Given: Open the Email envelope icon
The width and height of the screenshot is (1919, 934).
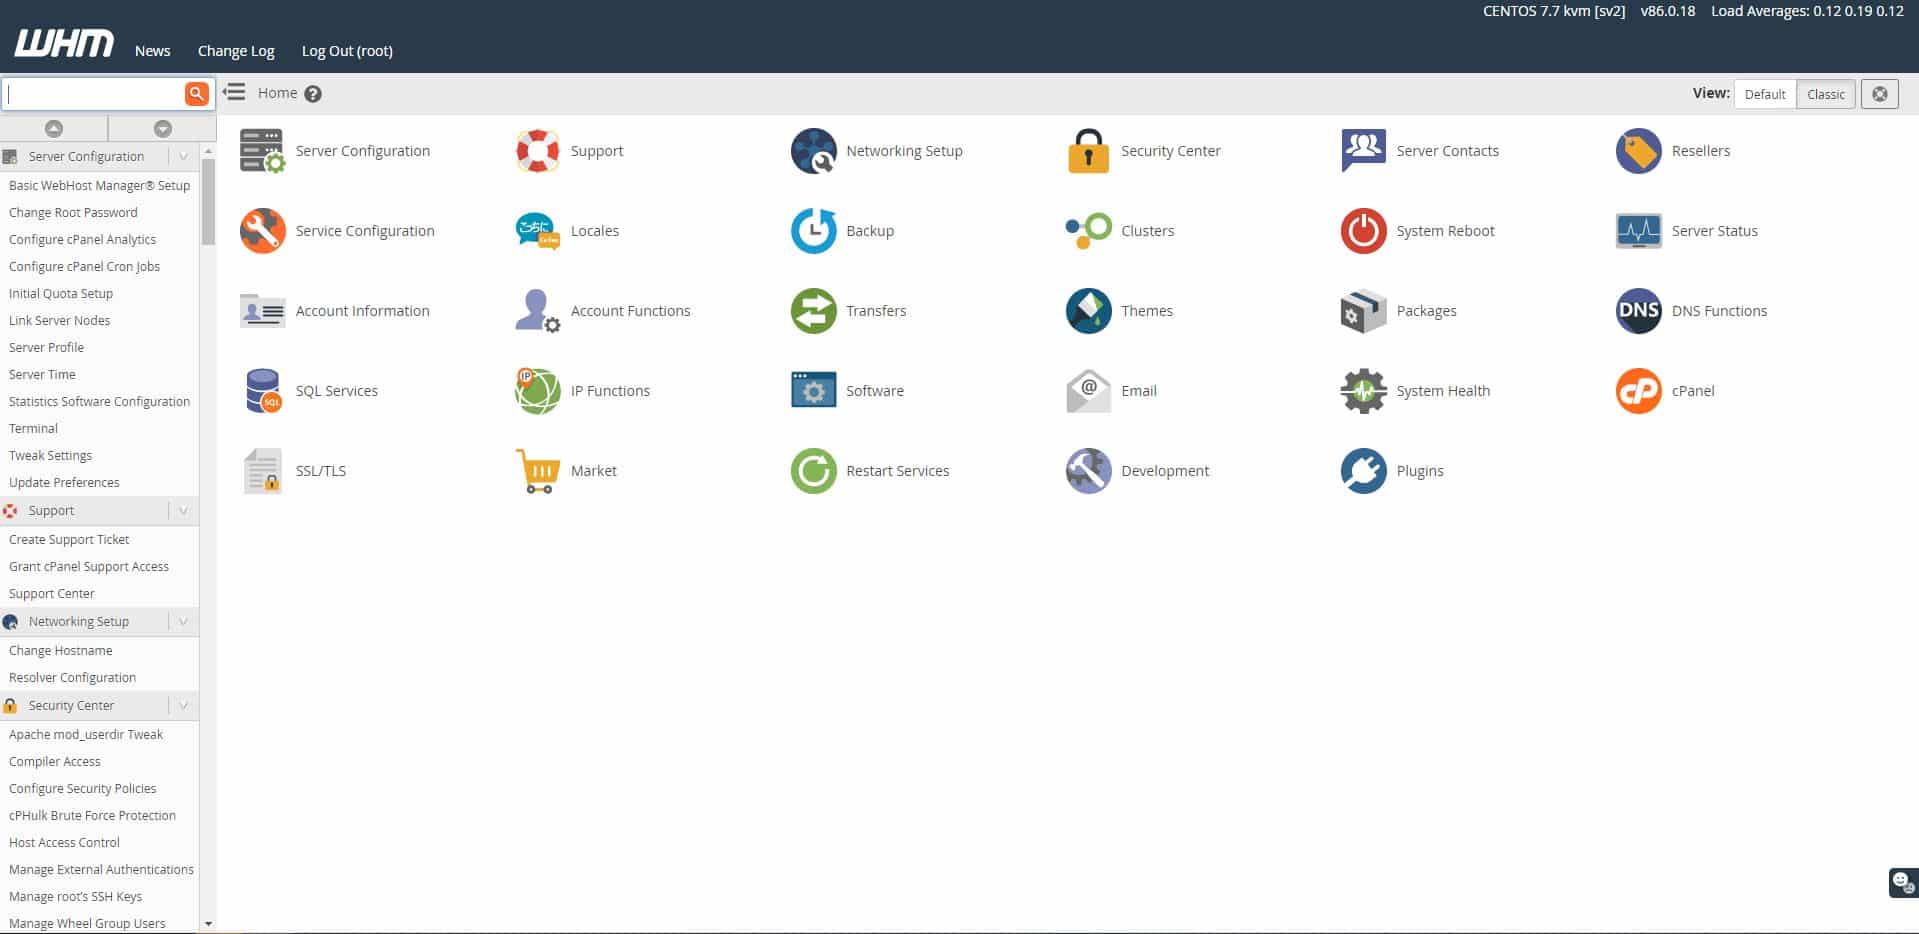Looking at the screenshot, I should pos(1088,391).
